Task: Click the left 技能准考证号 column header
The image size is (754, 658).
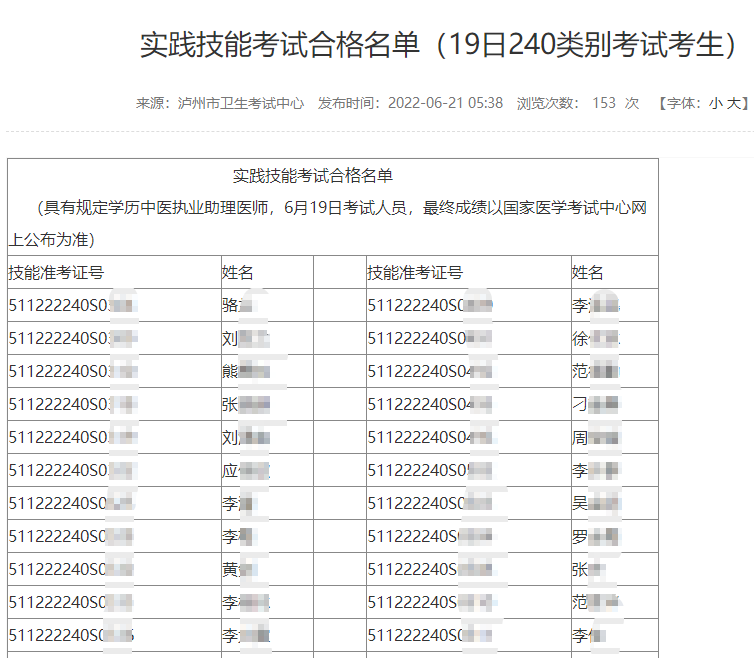Action: point(56,272)
